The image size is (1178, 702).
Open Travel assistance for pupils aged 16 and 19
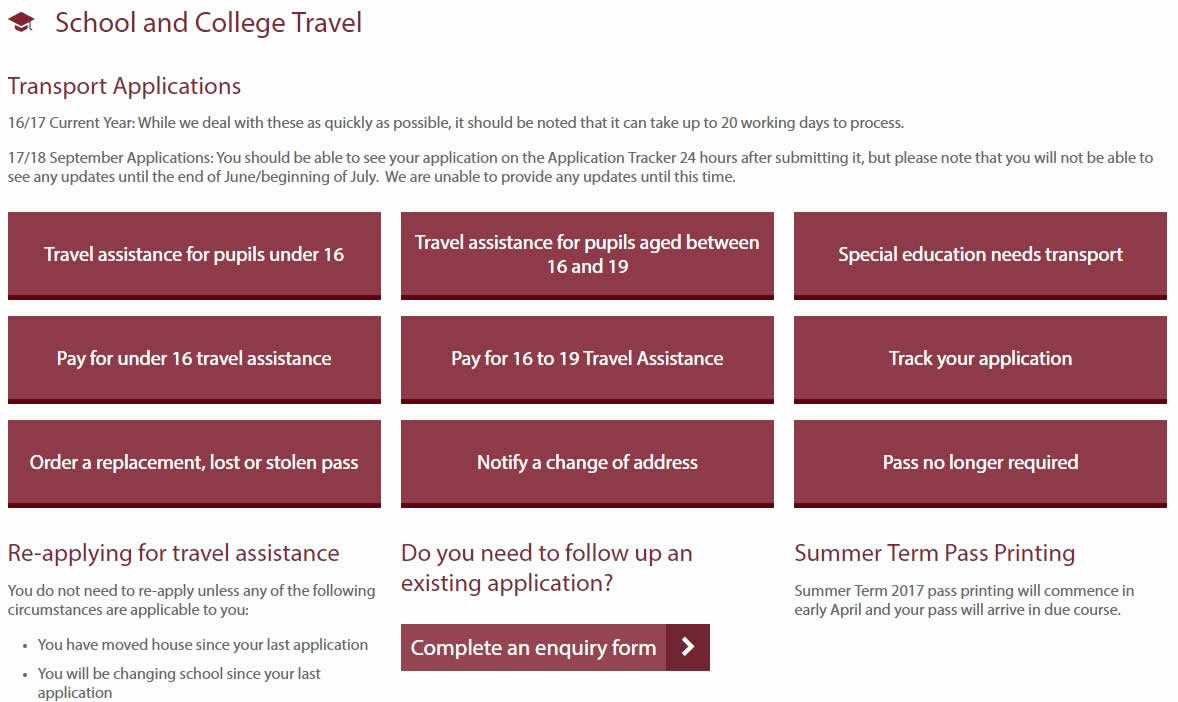click(587, 256)
